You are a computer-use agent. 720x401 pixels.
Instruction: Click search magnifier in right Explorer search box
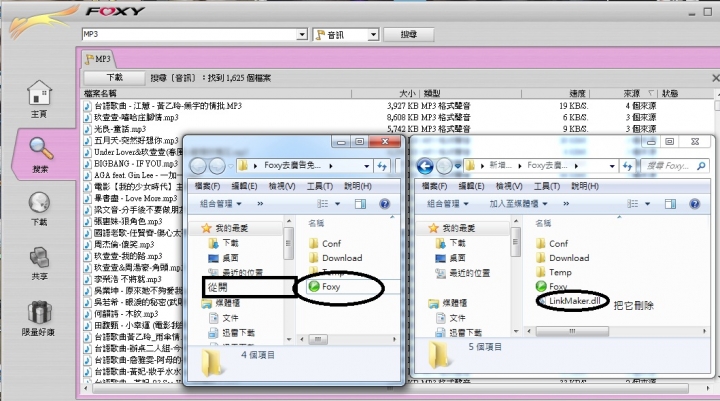(x=701, y=166)
